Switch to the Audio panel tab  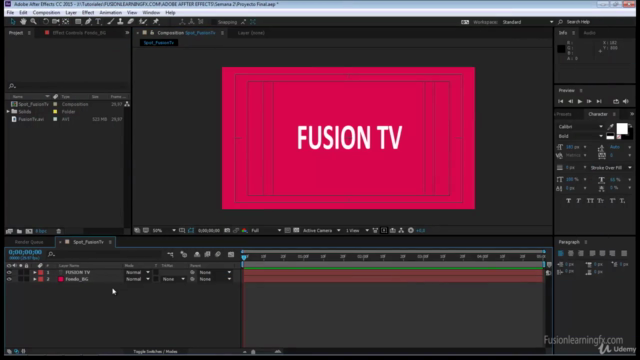(589, 33)
